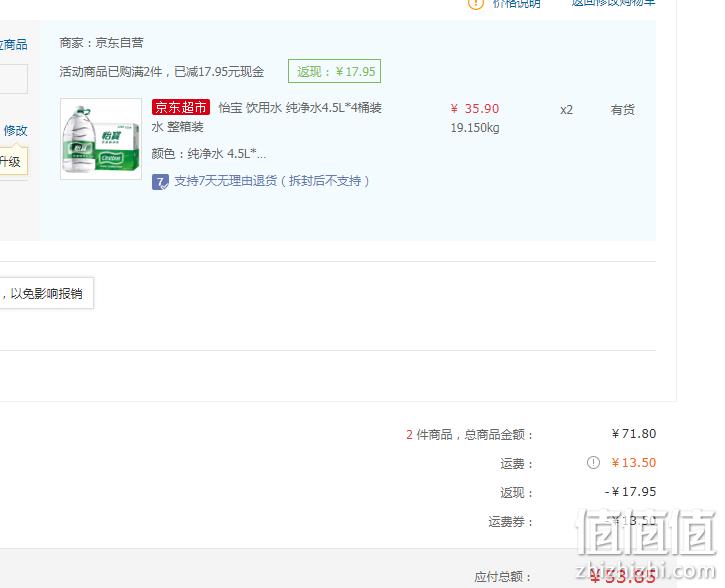Open the return to modify cart link
Viewport: 725px width, 588px height.
[x=613, y=3]
